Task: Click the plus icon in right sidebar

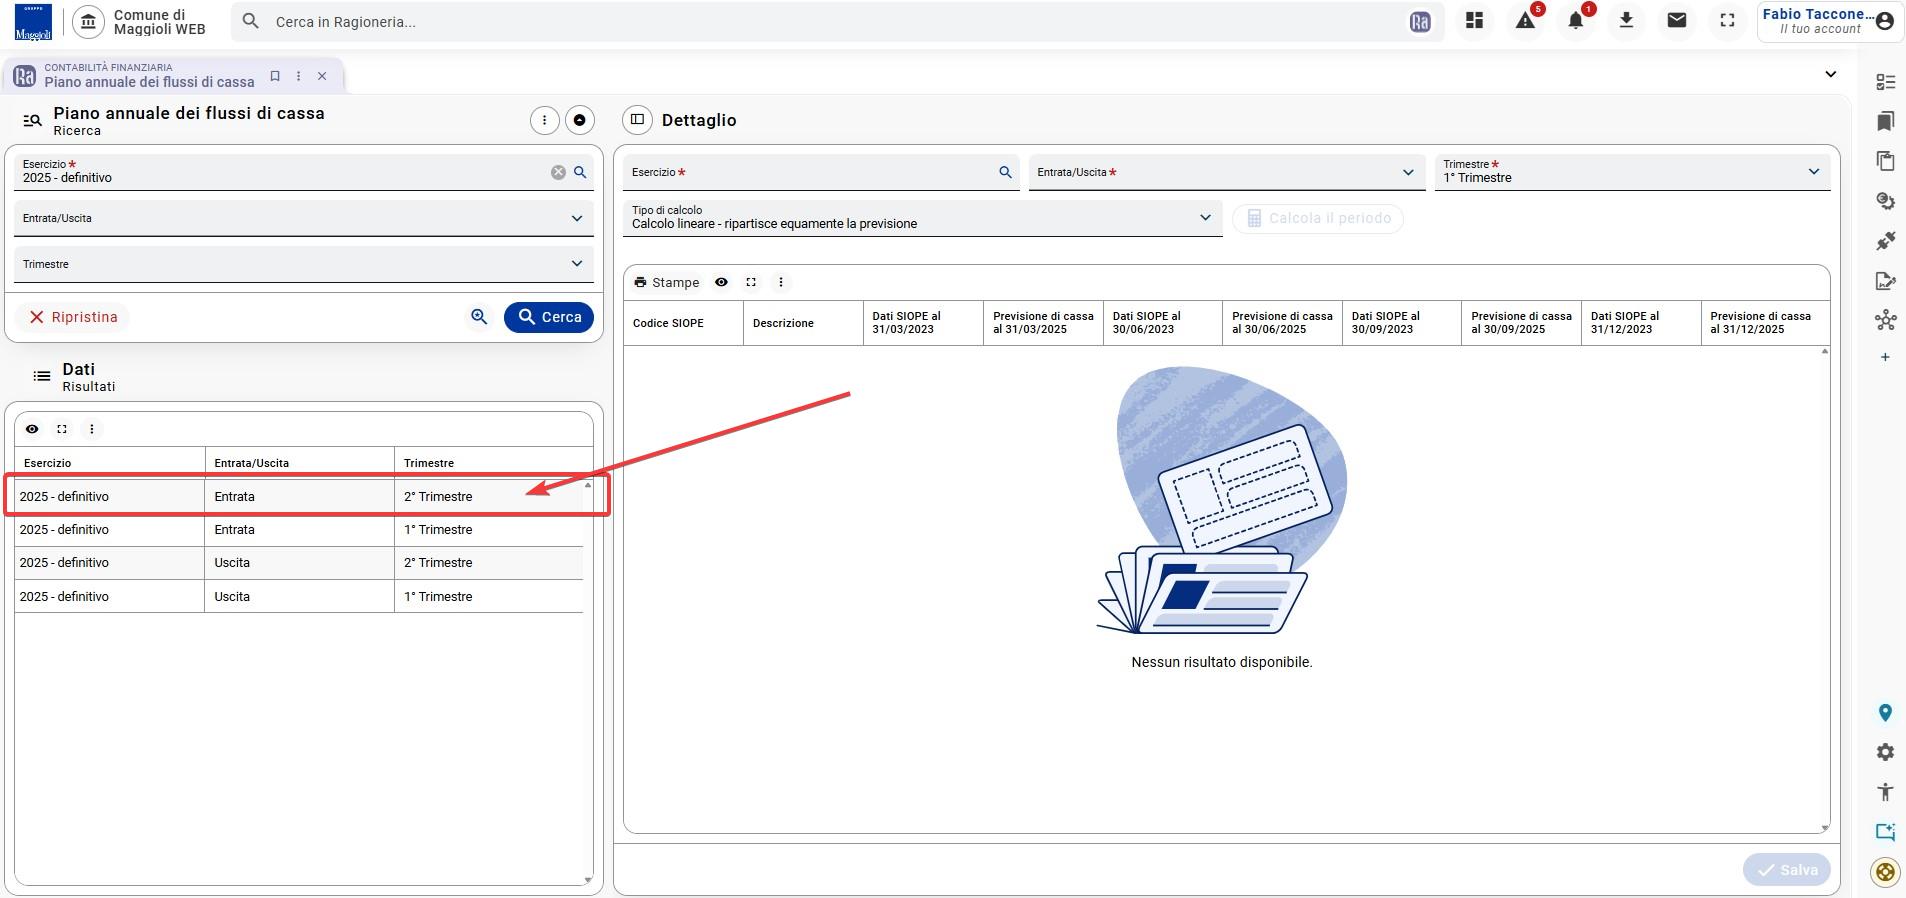Action: pos(1885,357)
